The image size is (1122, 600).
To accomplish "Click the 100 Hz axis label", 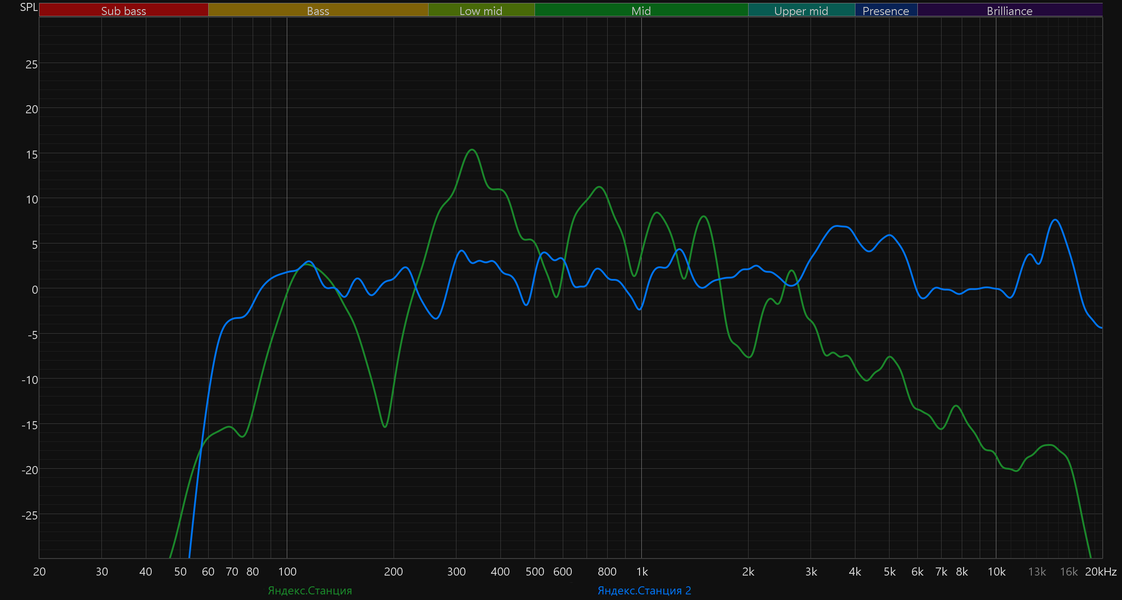I will 287,571.
